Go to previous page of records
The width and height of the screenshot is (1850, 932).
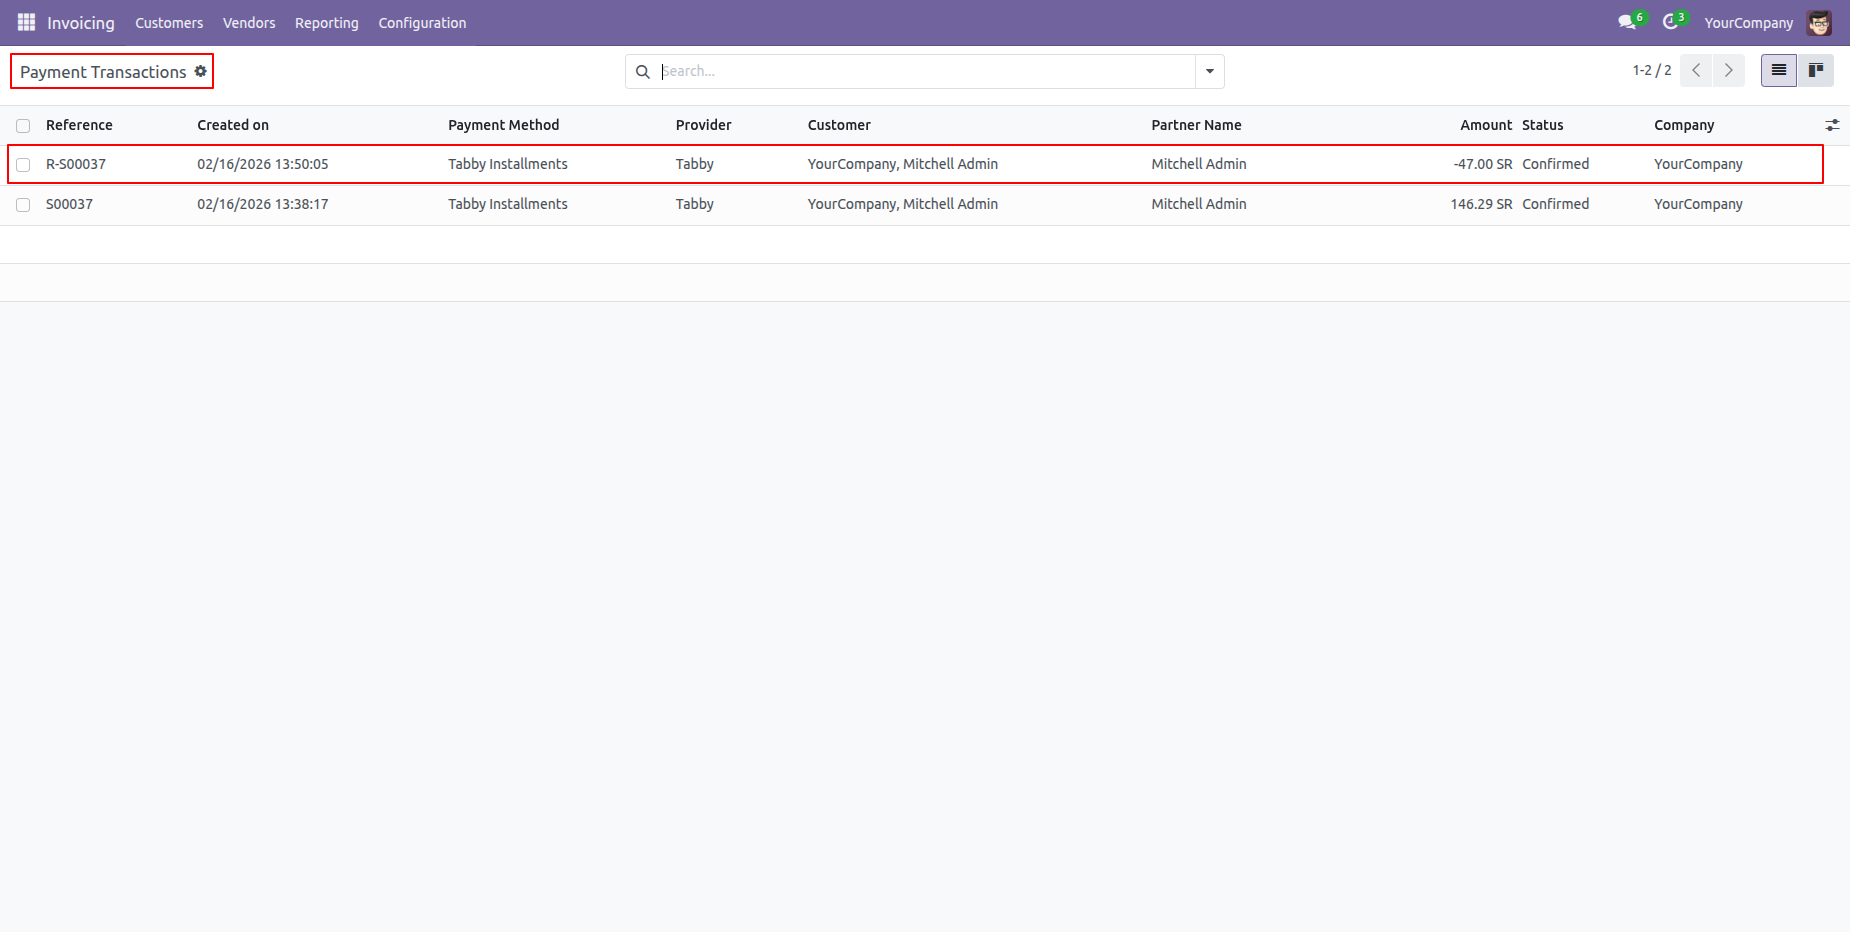(1696, 71)
